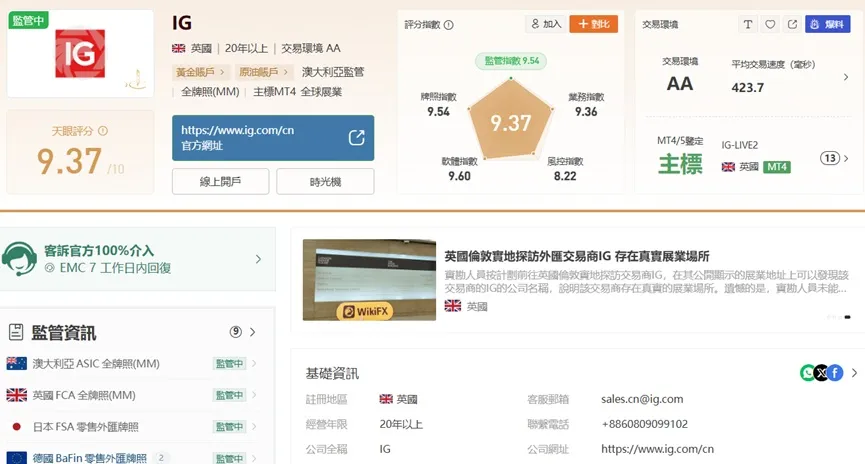Click the 全牌照(MM) tag in header
The image size is (865, 464).
(x=210, y=92)
